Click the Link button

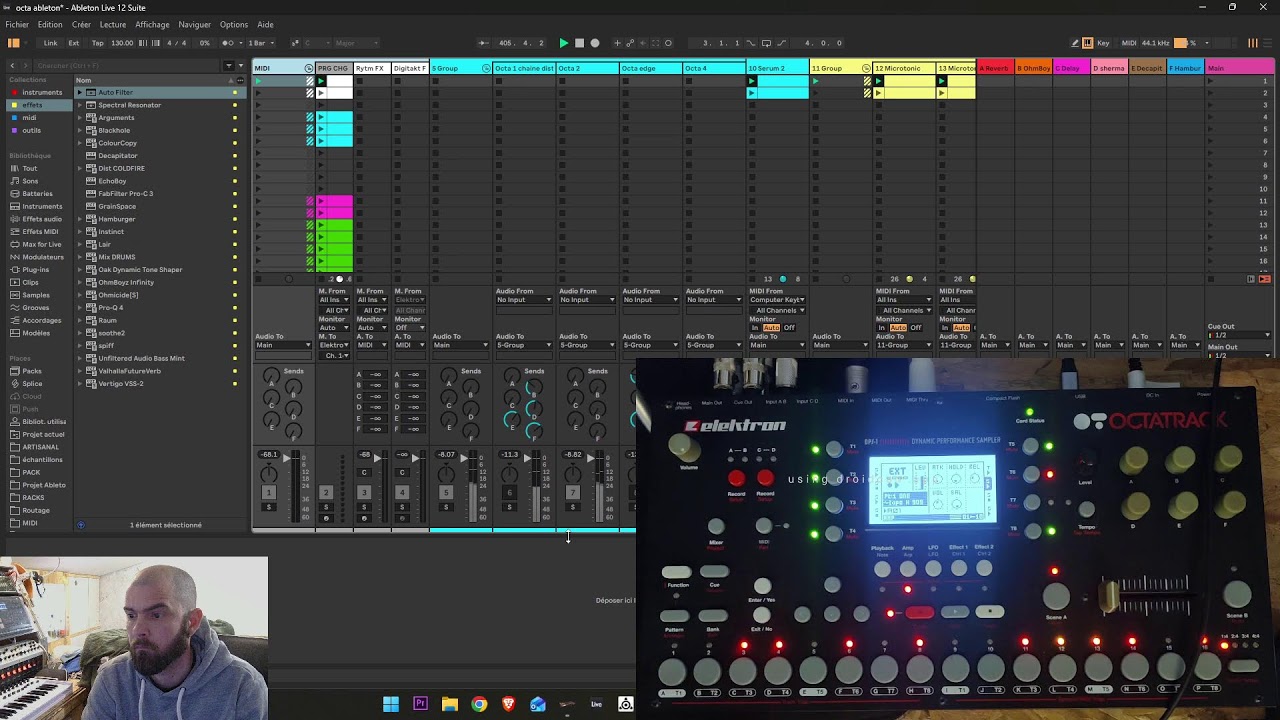coord(50,43)
